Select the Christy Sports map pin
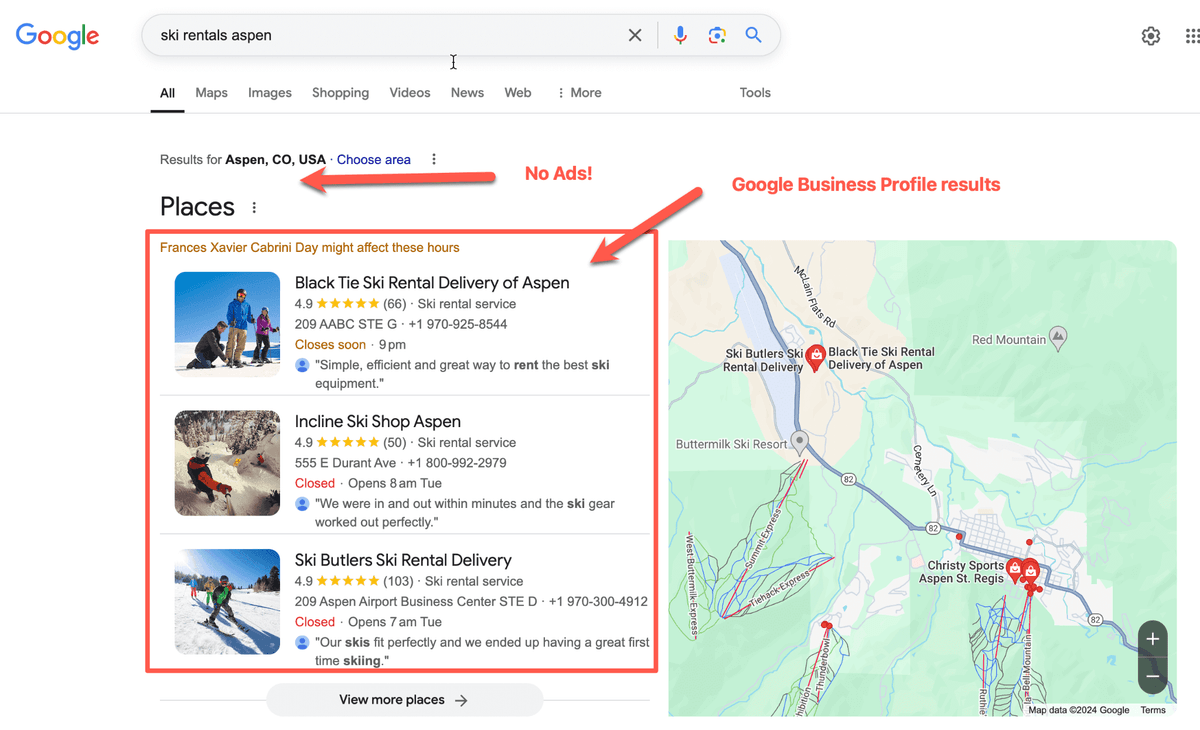 point(1015,570)
